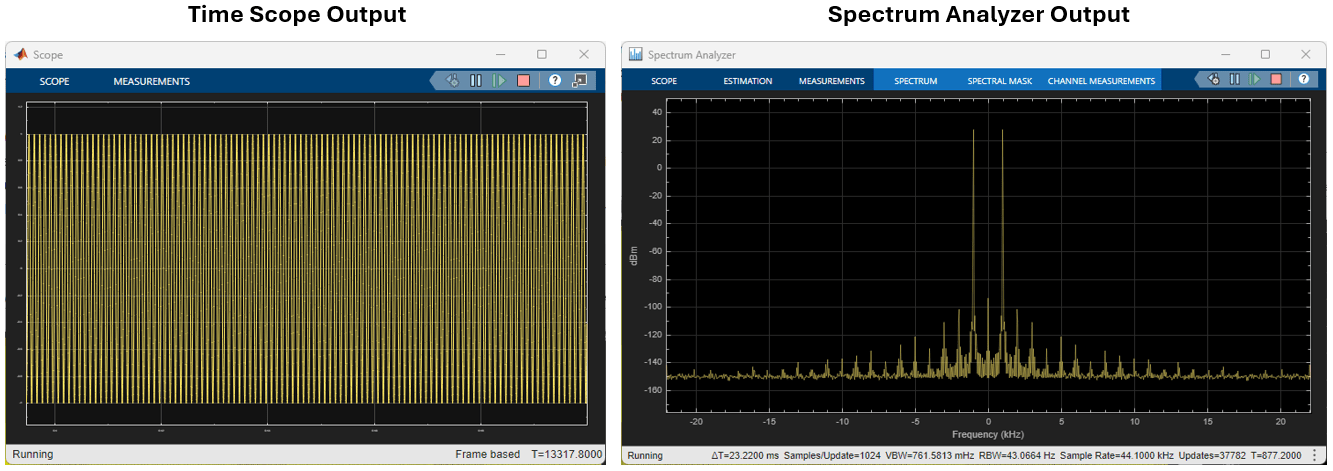Pause the Time Scope simulation
The image size is (1333, 471).
(x=476, y=80)
